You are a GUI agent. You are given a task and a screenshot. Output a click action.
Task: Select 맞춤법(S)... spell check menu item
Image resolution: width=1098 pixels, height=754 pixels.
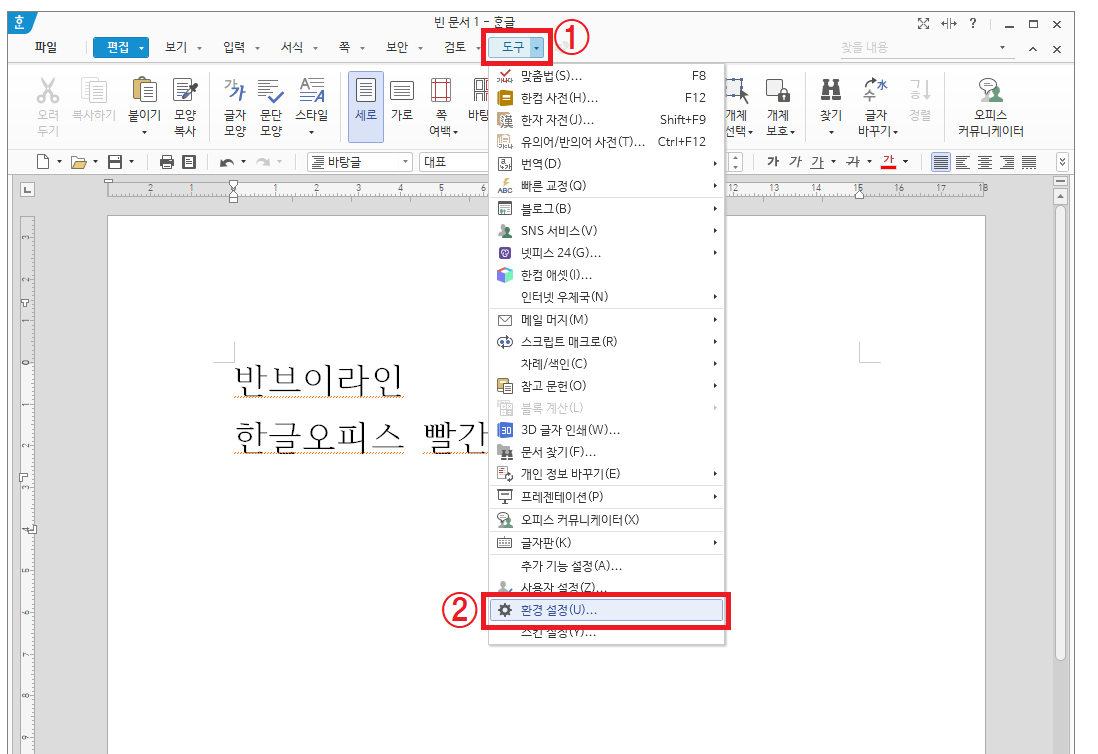(606, 76)
